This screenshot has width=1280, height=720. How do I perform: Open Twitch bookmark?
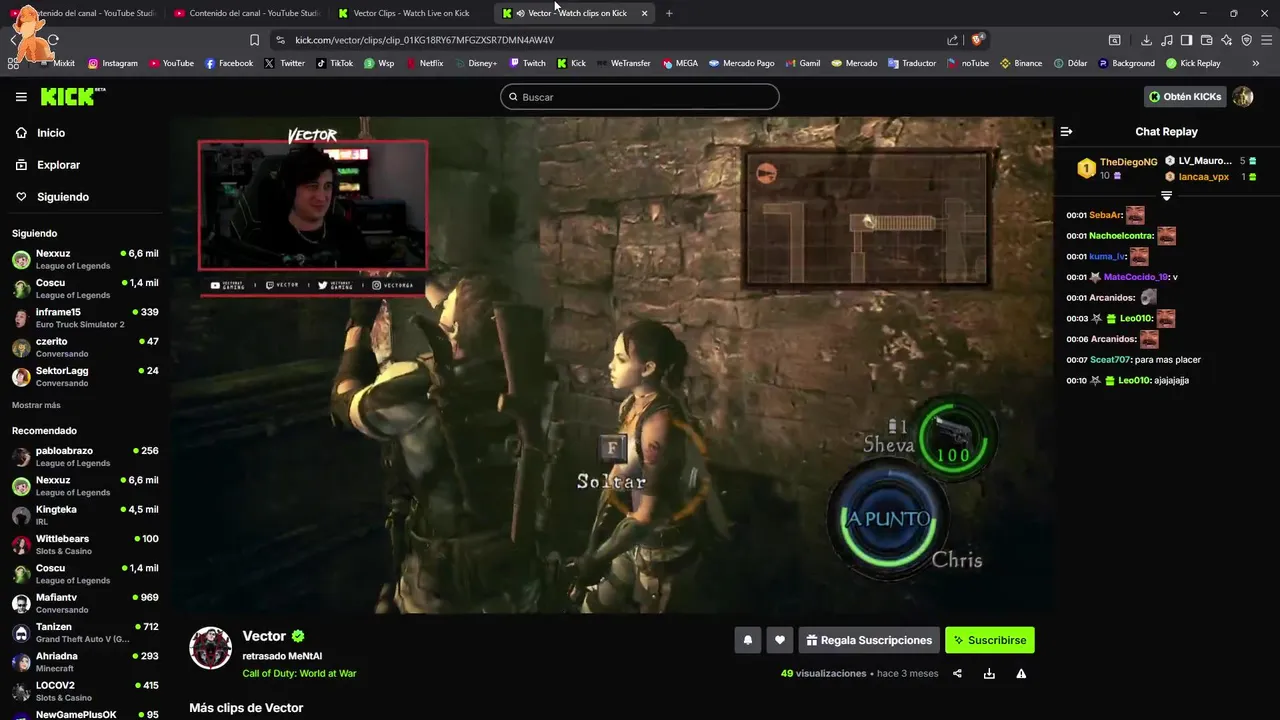click(x=527, y=63)
